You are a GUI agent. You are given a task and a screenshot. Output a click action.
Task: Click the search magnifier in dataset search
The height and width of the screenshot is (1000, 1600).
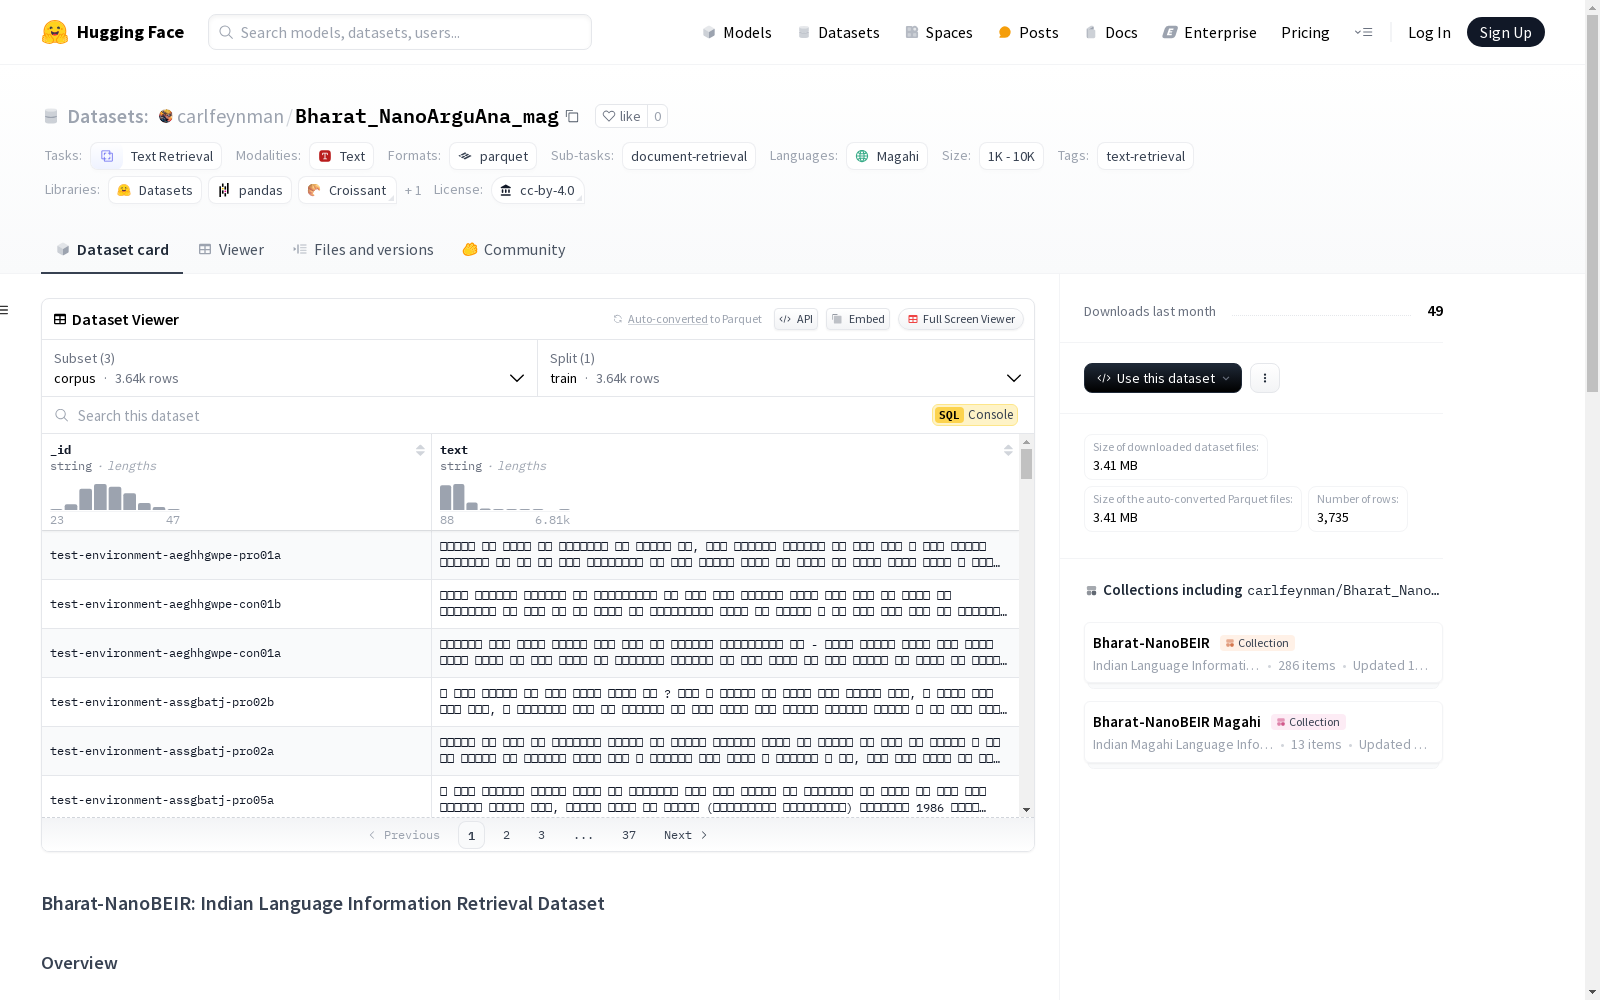pos(62,415)
